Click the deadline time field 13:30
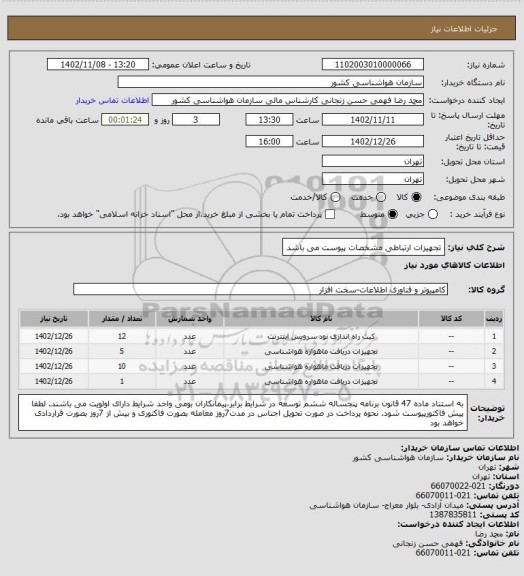The width and height of the screenshot is (524, 576). tap(269, 120)
